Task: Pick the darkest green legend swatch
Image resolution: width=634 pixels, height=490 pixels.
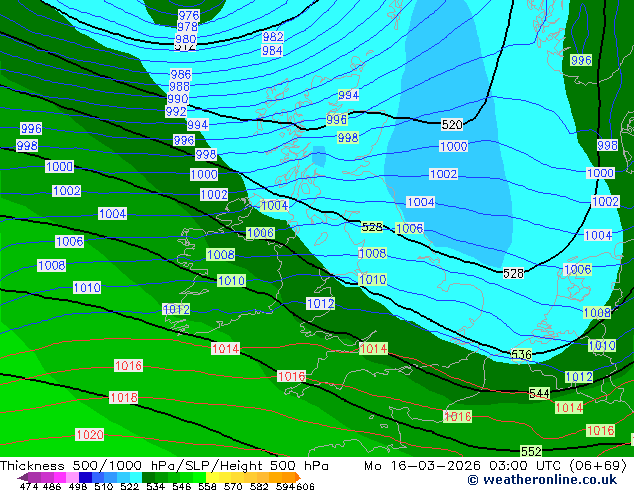Action: coord(148,477)
